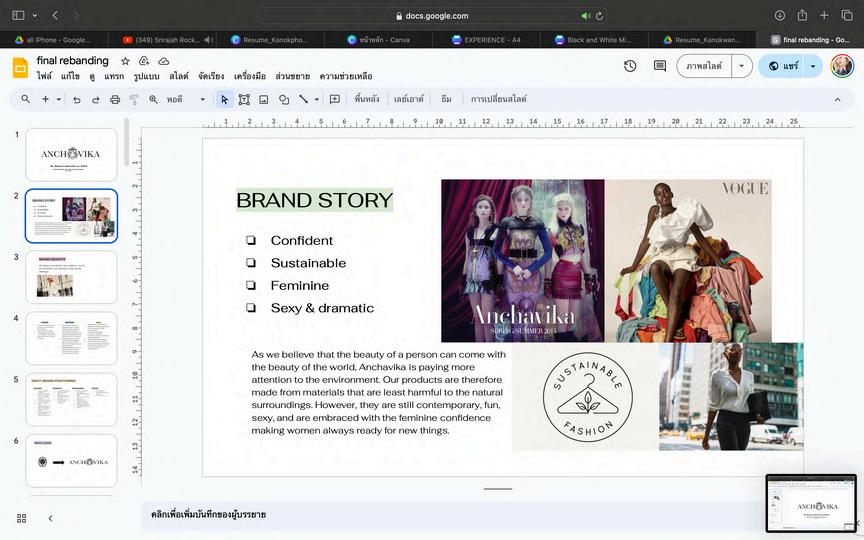Image resolution: width=864 pixels, height=540 pixels.
Task: Expand Safari sidebar dropdown chevron
Action: click(x=35, y=15)
